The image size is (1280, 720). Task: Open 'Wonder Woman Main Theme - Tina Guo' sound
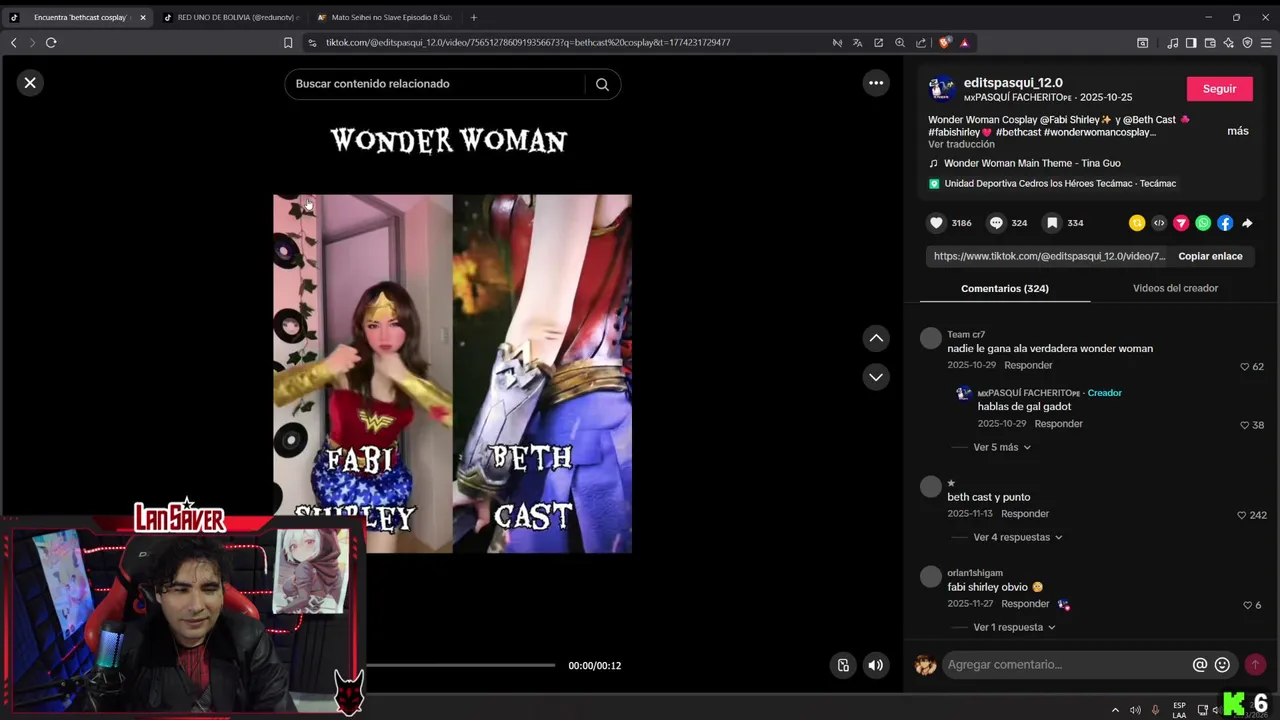point(1032,163)
